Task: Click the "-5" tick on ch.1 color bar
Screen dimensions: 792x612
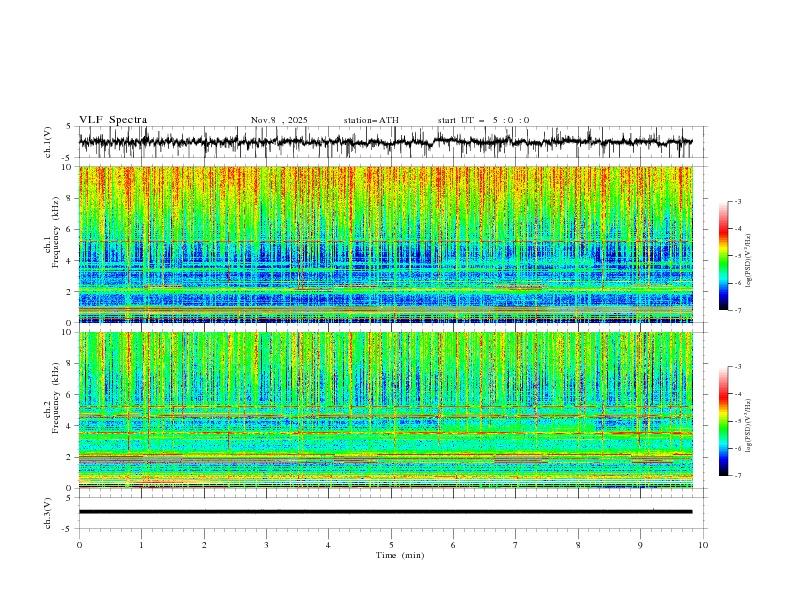Action: pos(738,256)
